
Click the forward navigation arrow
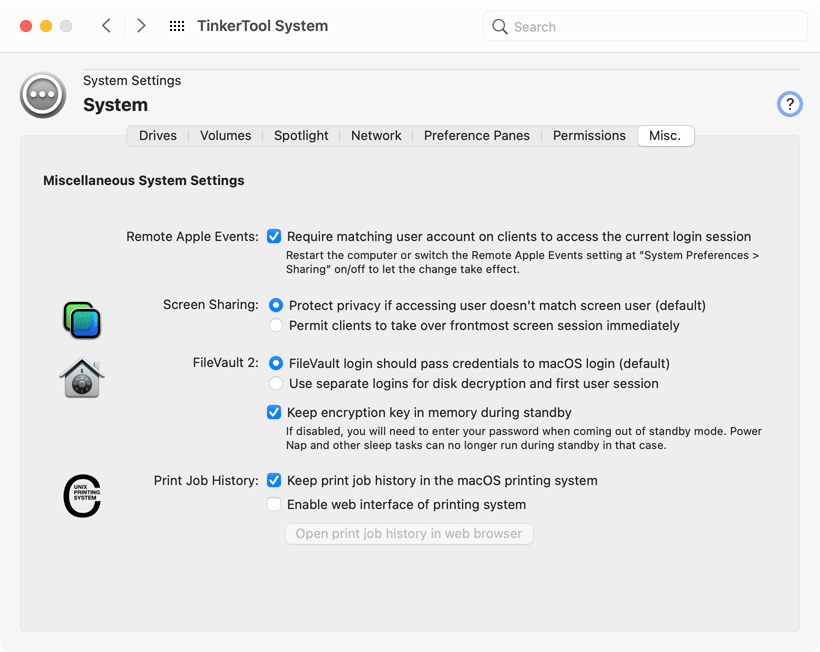pyautogui.click(x=141, y=26)
